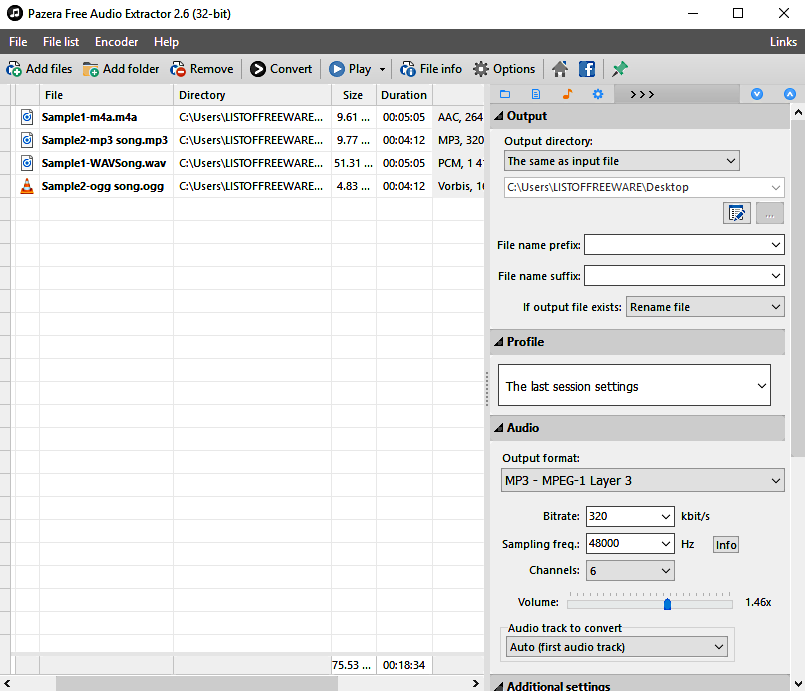
Task: Open the Play button dropdown arrow
Action: coord(382,69)
